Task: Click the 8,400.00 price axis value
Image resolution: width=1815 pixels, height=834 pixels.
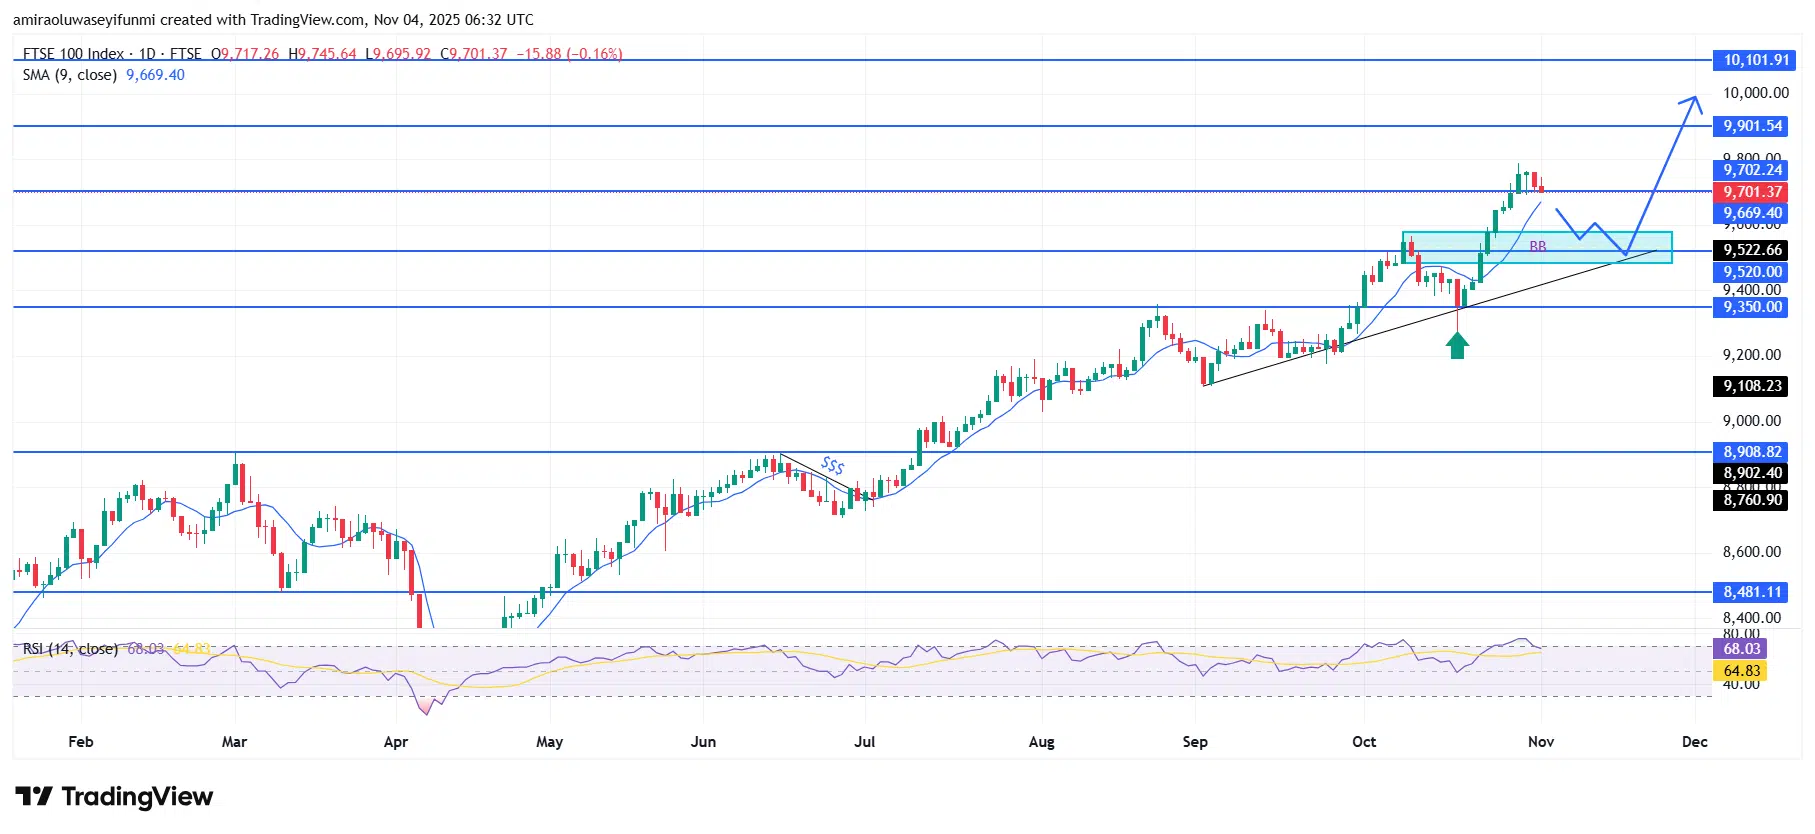Action: (1751, 618)
